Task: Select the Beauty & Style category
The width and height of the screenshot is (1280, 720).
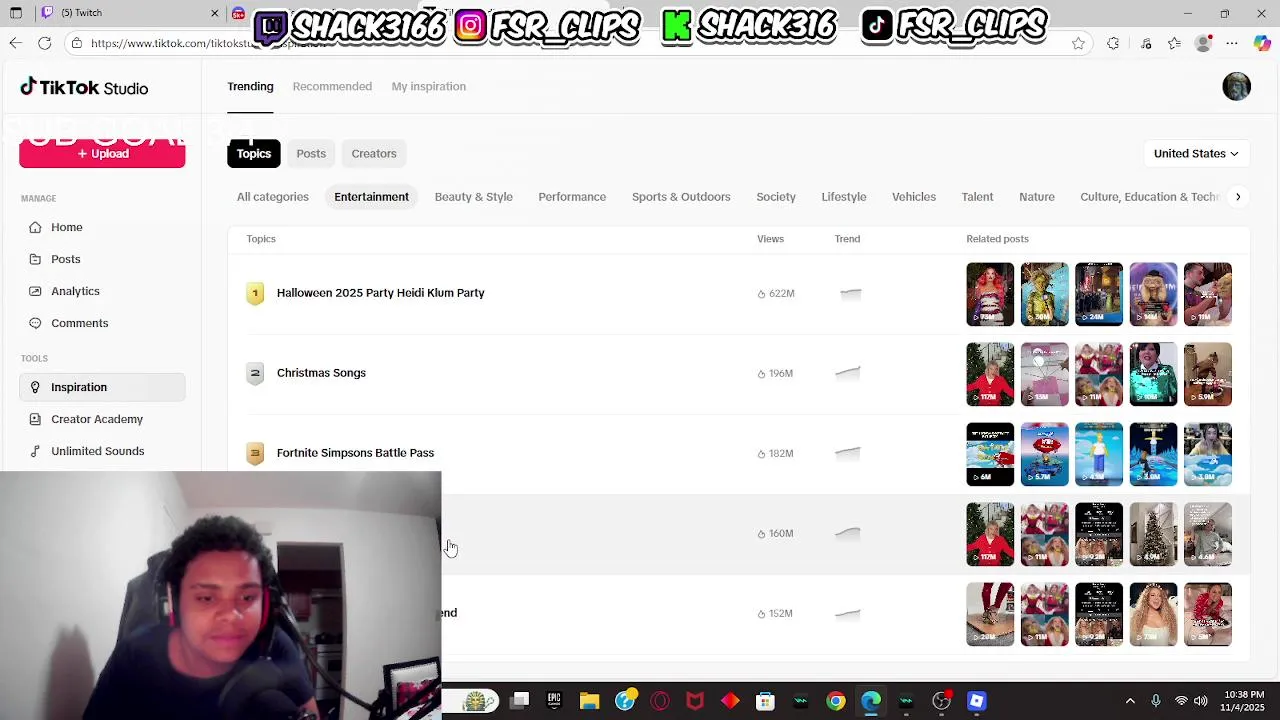Action: 474,197
